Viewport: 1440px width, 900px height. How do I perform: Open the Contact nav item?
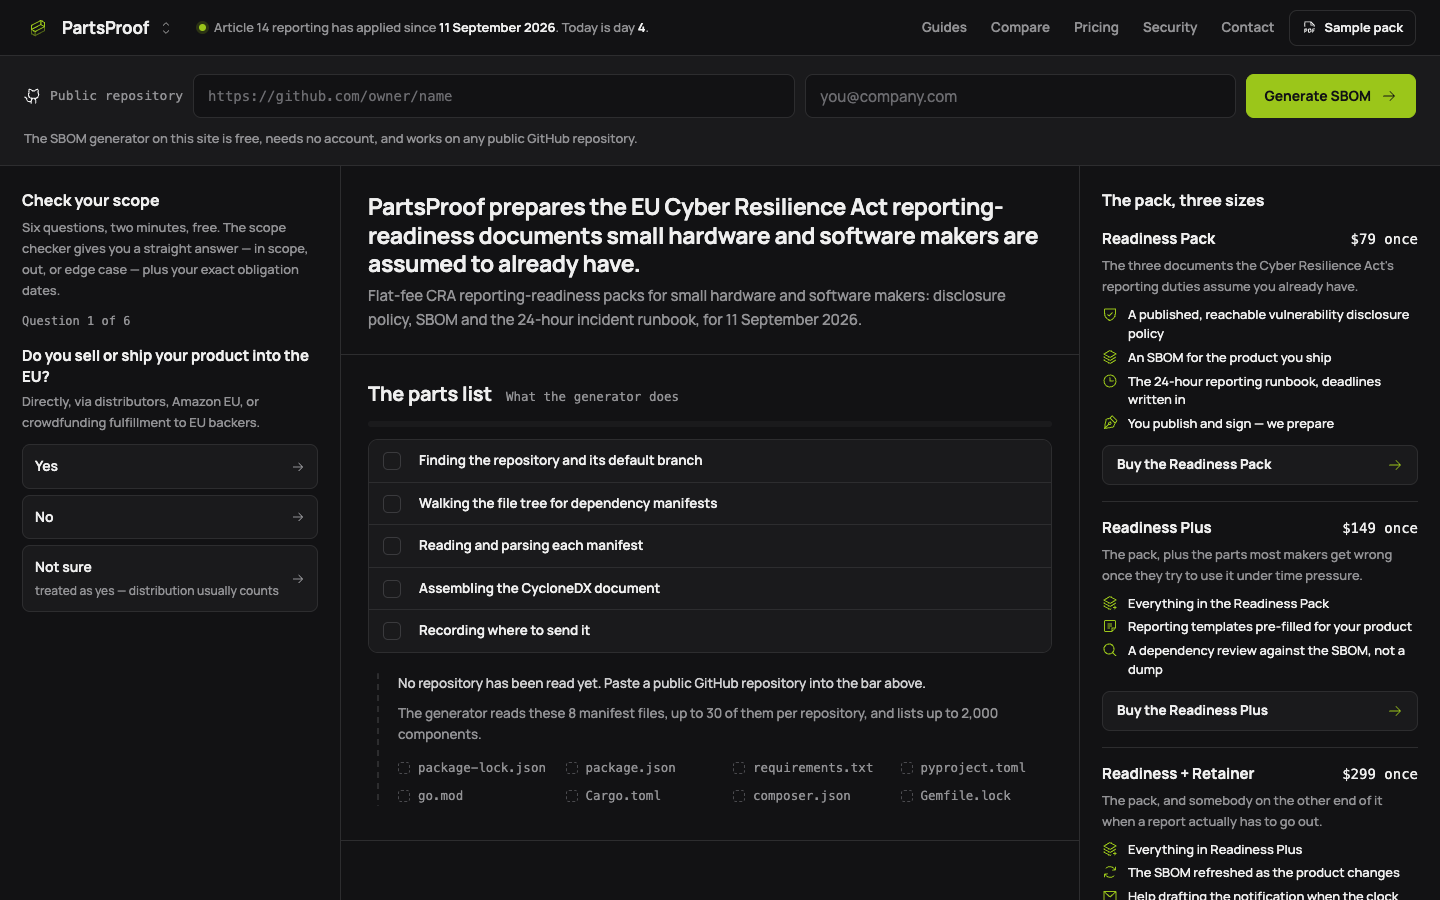(1247, 28)
